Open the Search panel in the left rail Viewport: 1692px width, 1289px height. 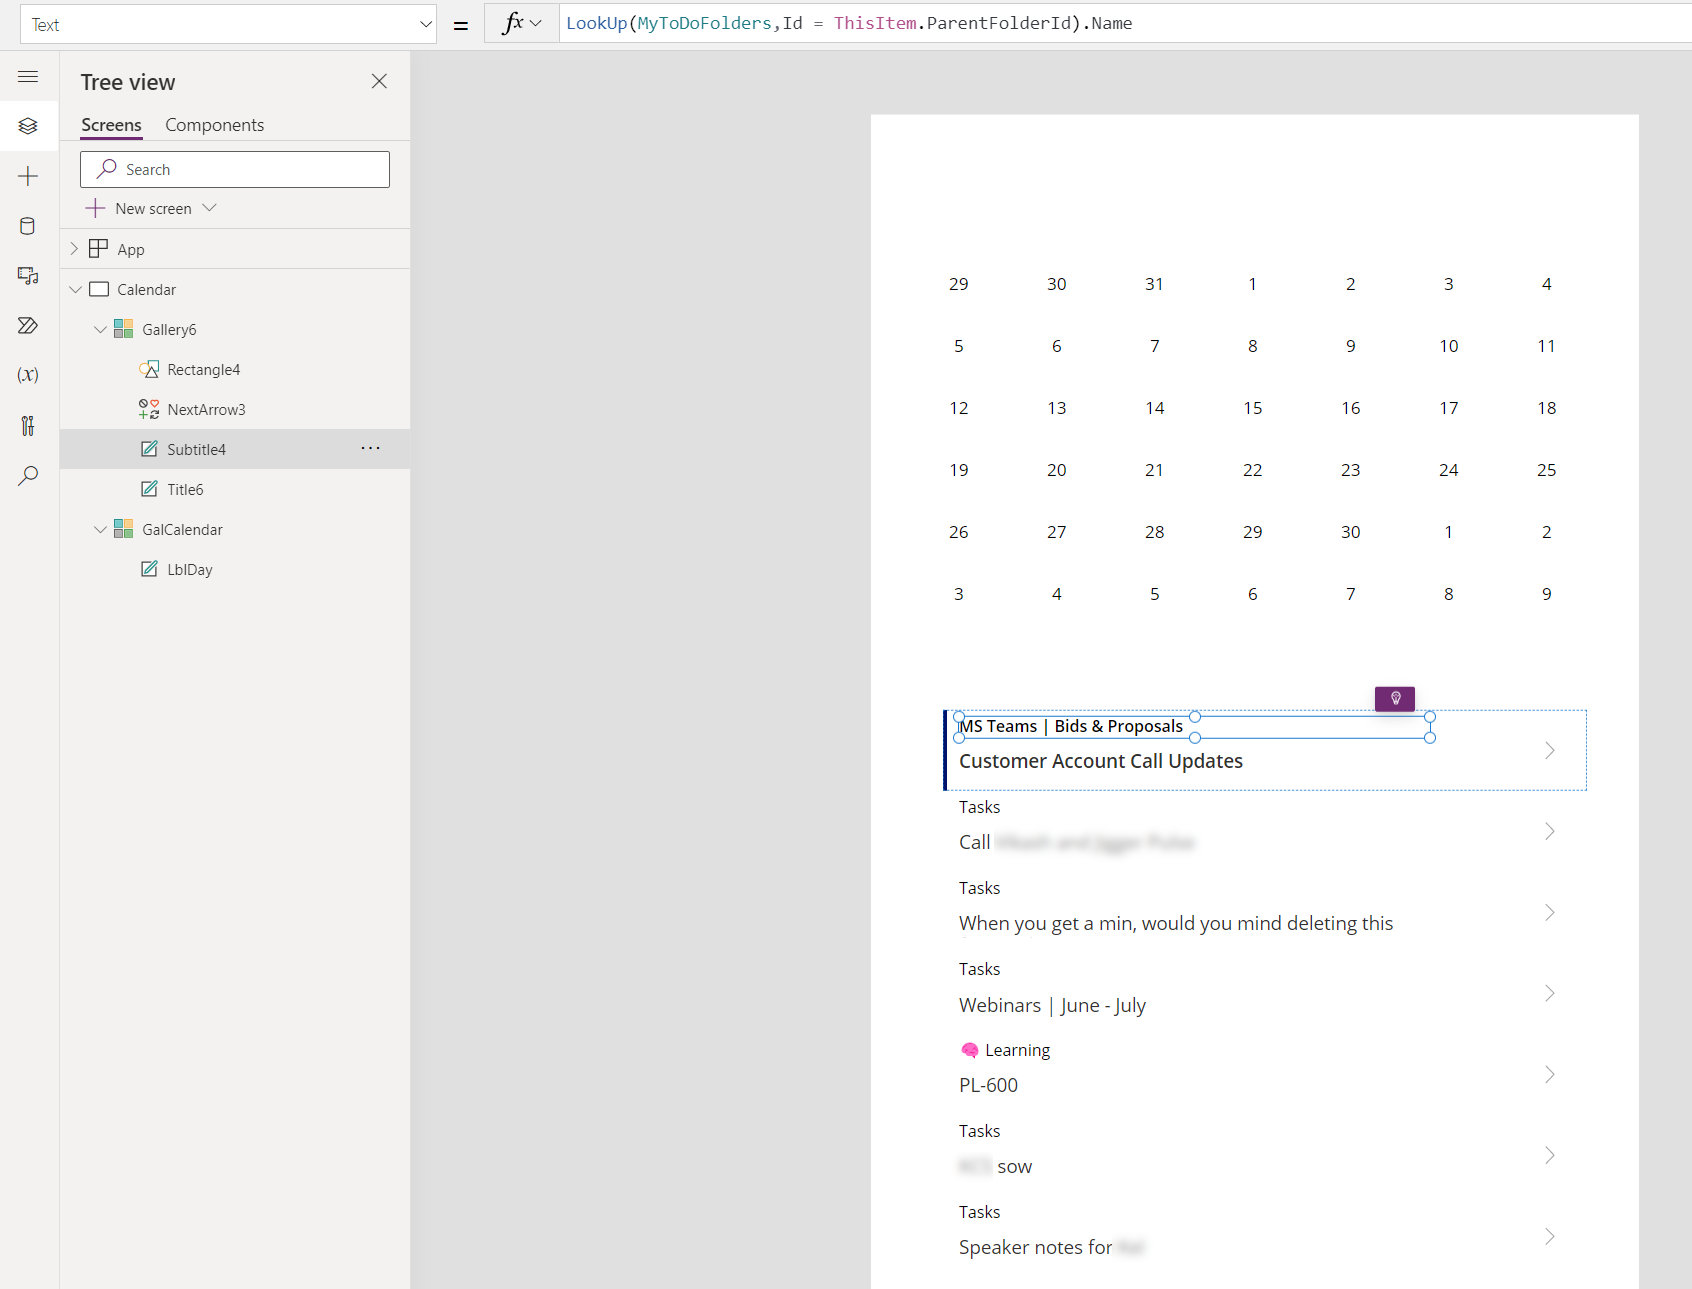pyautogui.click(x=28, y=476)
